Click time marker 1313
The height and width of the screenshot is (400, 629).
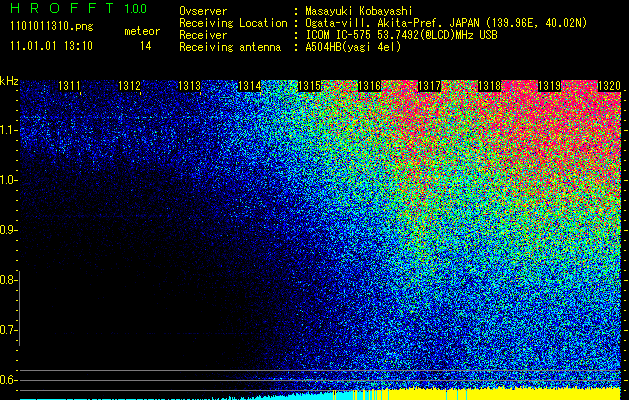click(189, 86)
